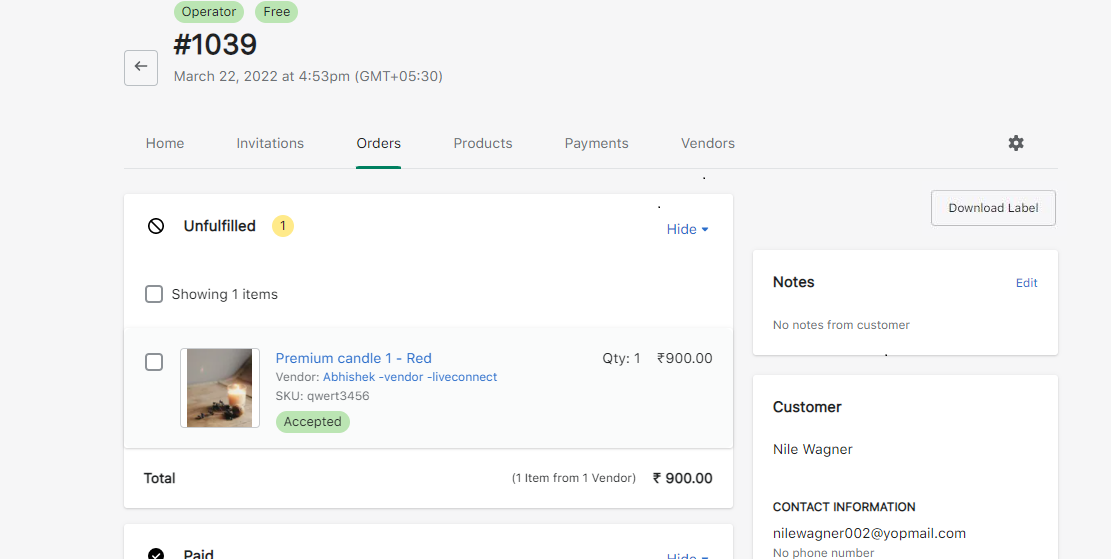Open the settings gear icon
The image size is (1111, 559).
click(1016, 143)
